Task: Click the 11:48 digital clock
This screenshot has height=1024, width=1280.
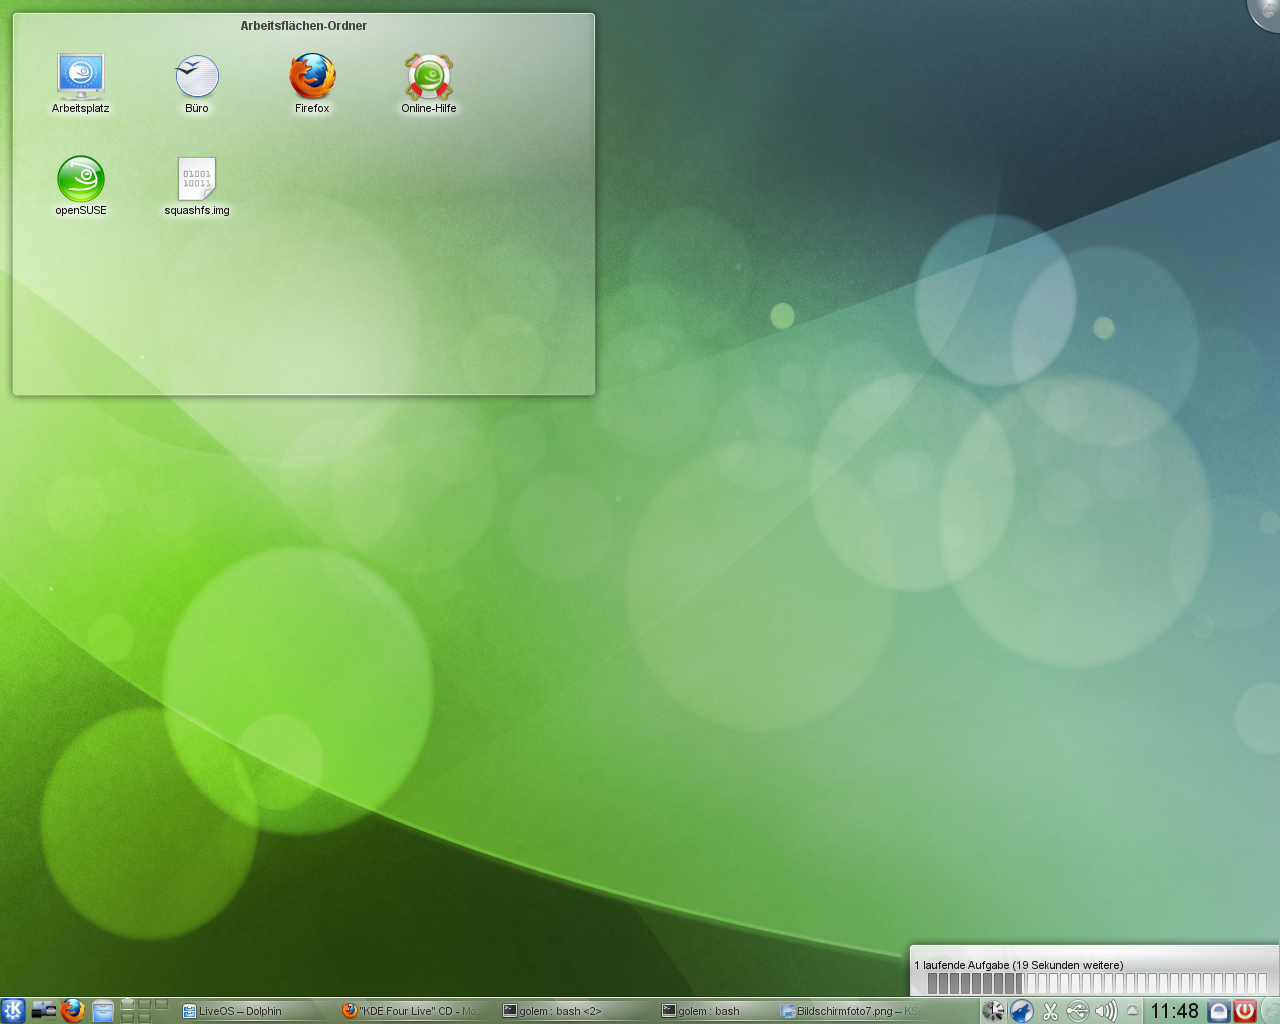Action: [x=1174, y=1011]
